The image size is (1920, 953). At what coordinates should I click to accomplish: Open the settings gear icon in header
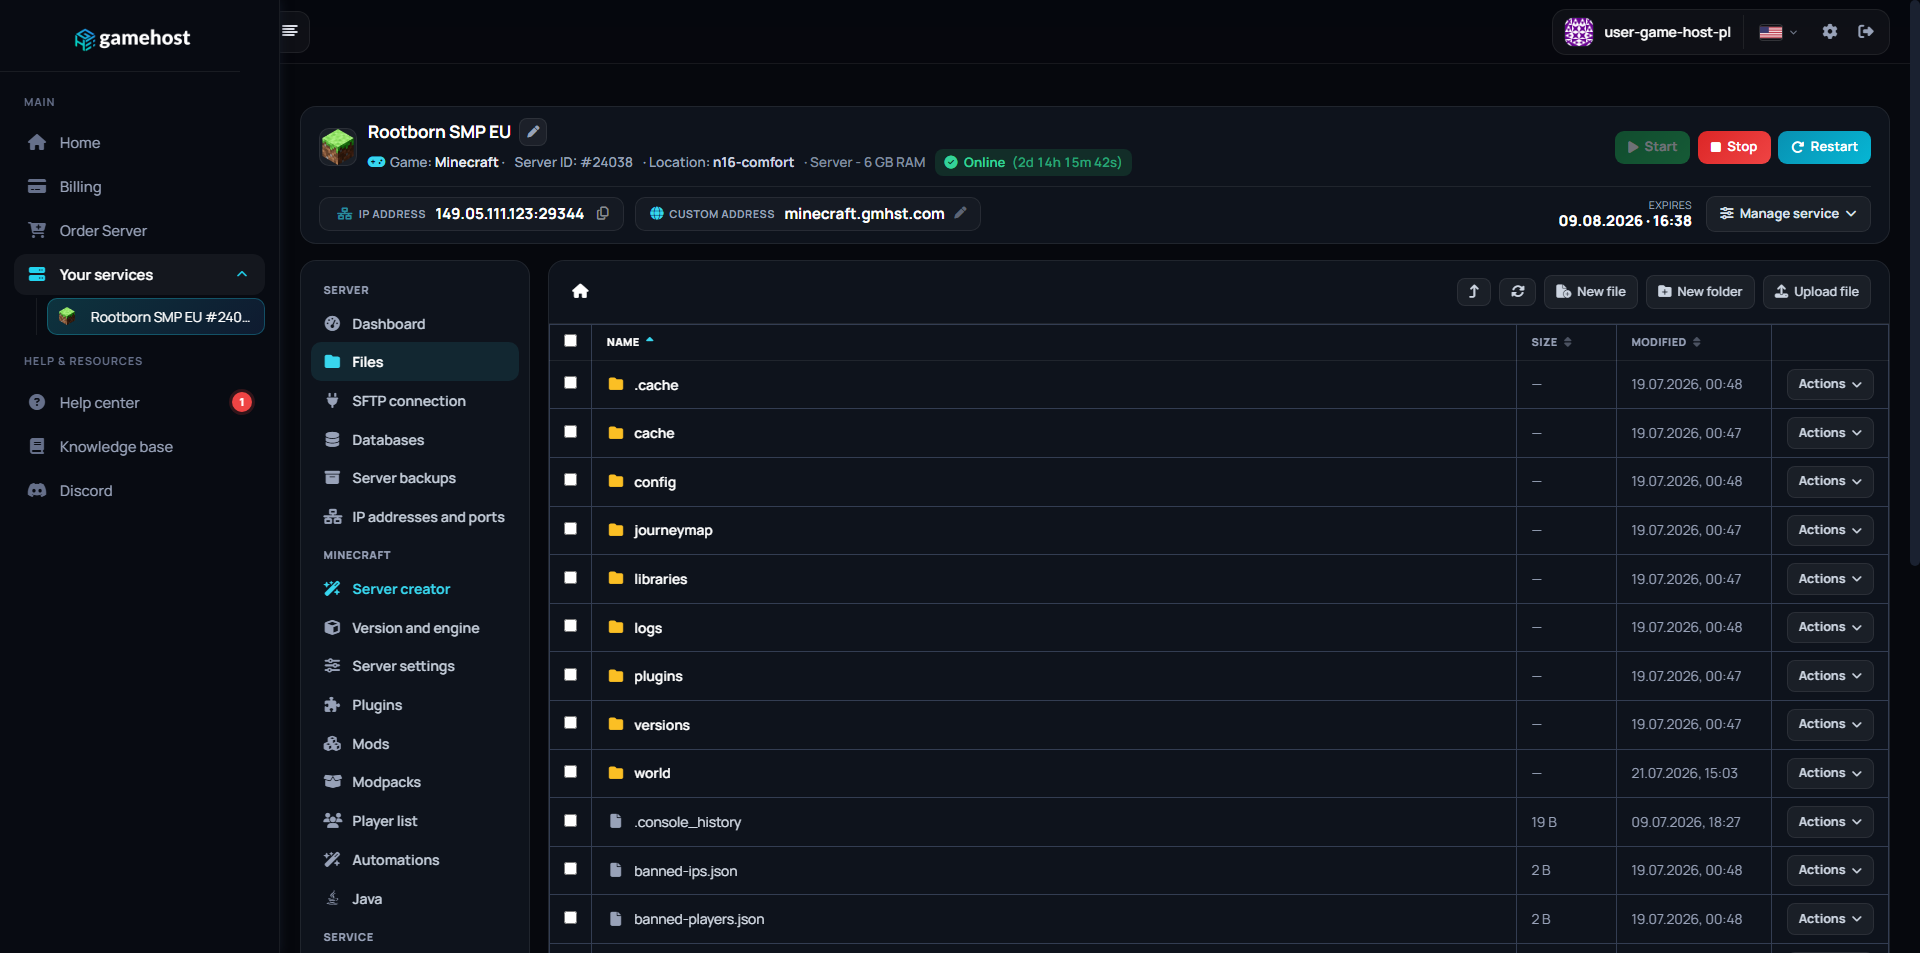click(x=1830, y=32)
